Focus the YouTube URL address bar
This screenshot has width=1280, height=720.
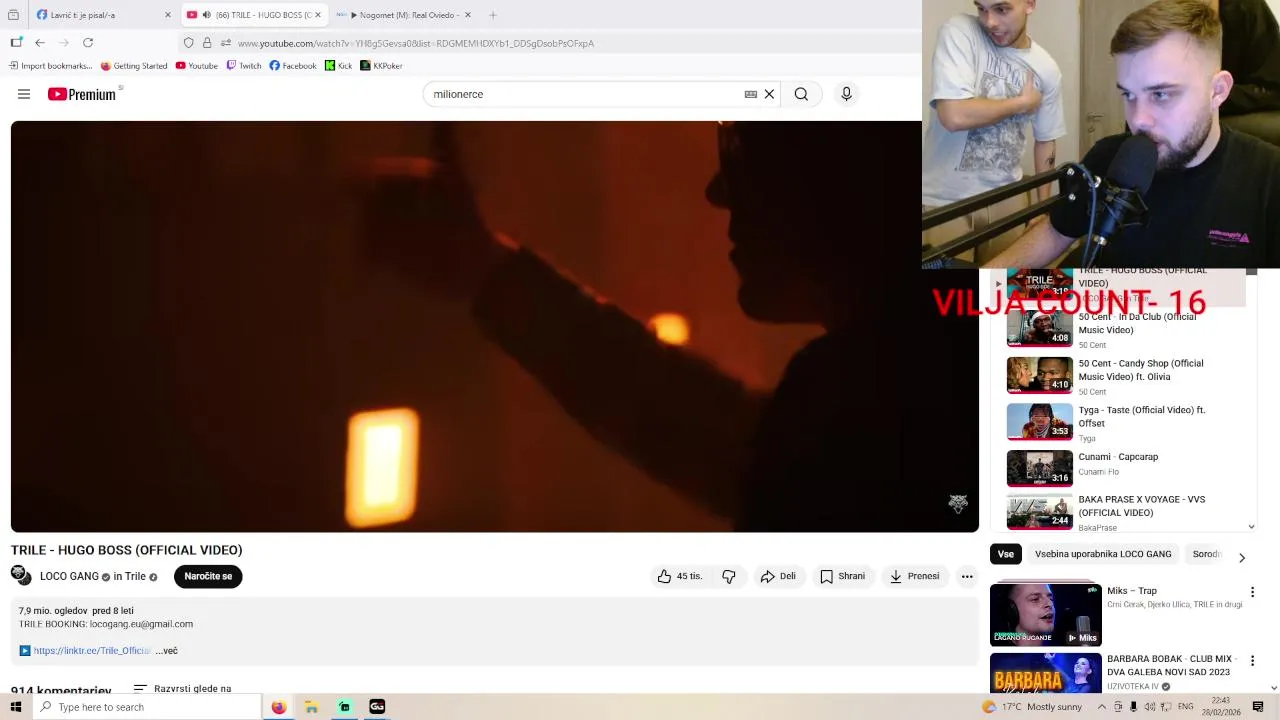416,43
